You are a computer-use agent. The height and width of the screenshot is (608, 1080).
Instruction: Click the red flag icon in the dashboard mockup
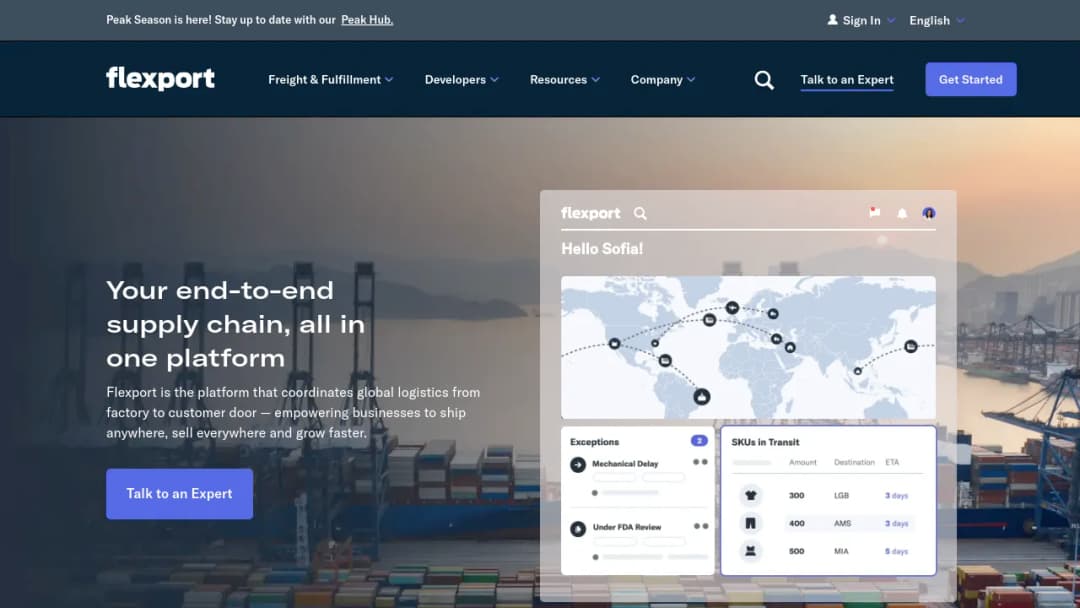875,212
